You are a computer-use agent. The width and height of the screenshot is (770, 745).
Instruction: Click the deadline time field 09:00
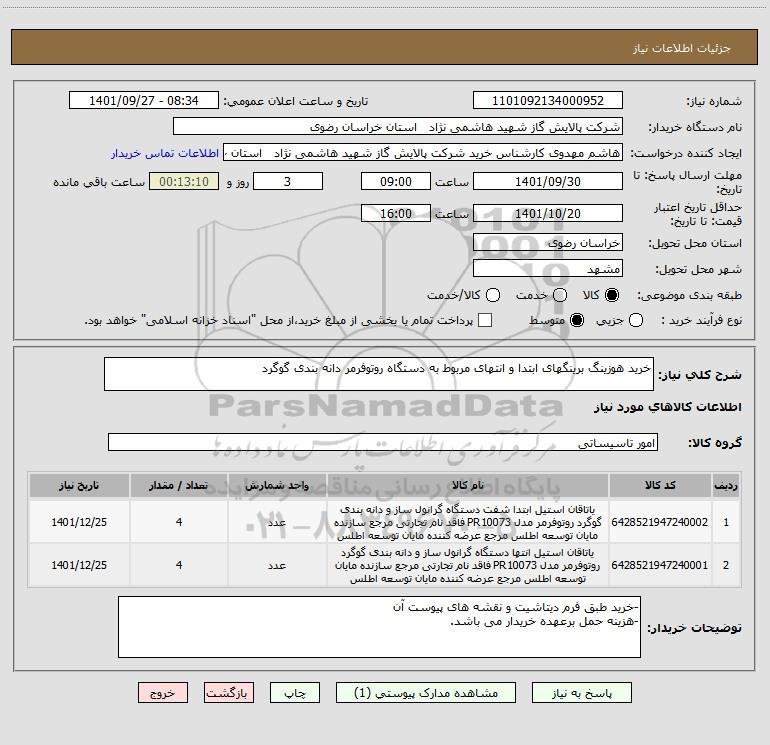pyautogui.click(x=396, y=181)
